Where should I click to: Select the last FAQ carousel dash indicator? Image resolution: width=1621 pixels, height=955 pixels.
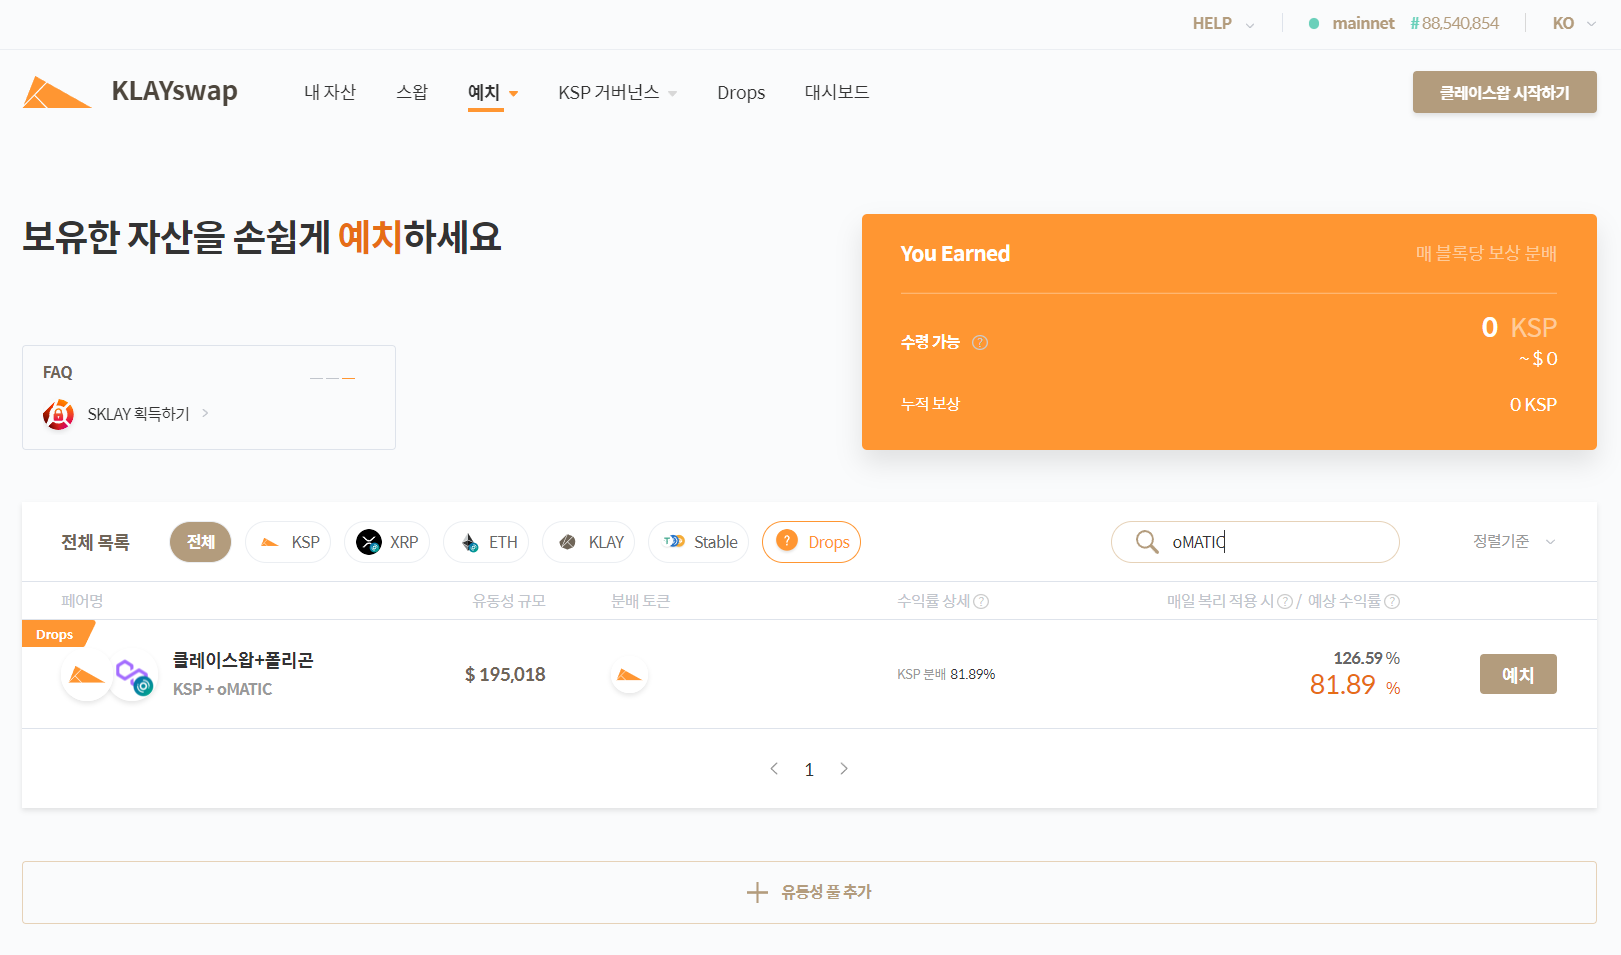coord(349,378)
